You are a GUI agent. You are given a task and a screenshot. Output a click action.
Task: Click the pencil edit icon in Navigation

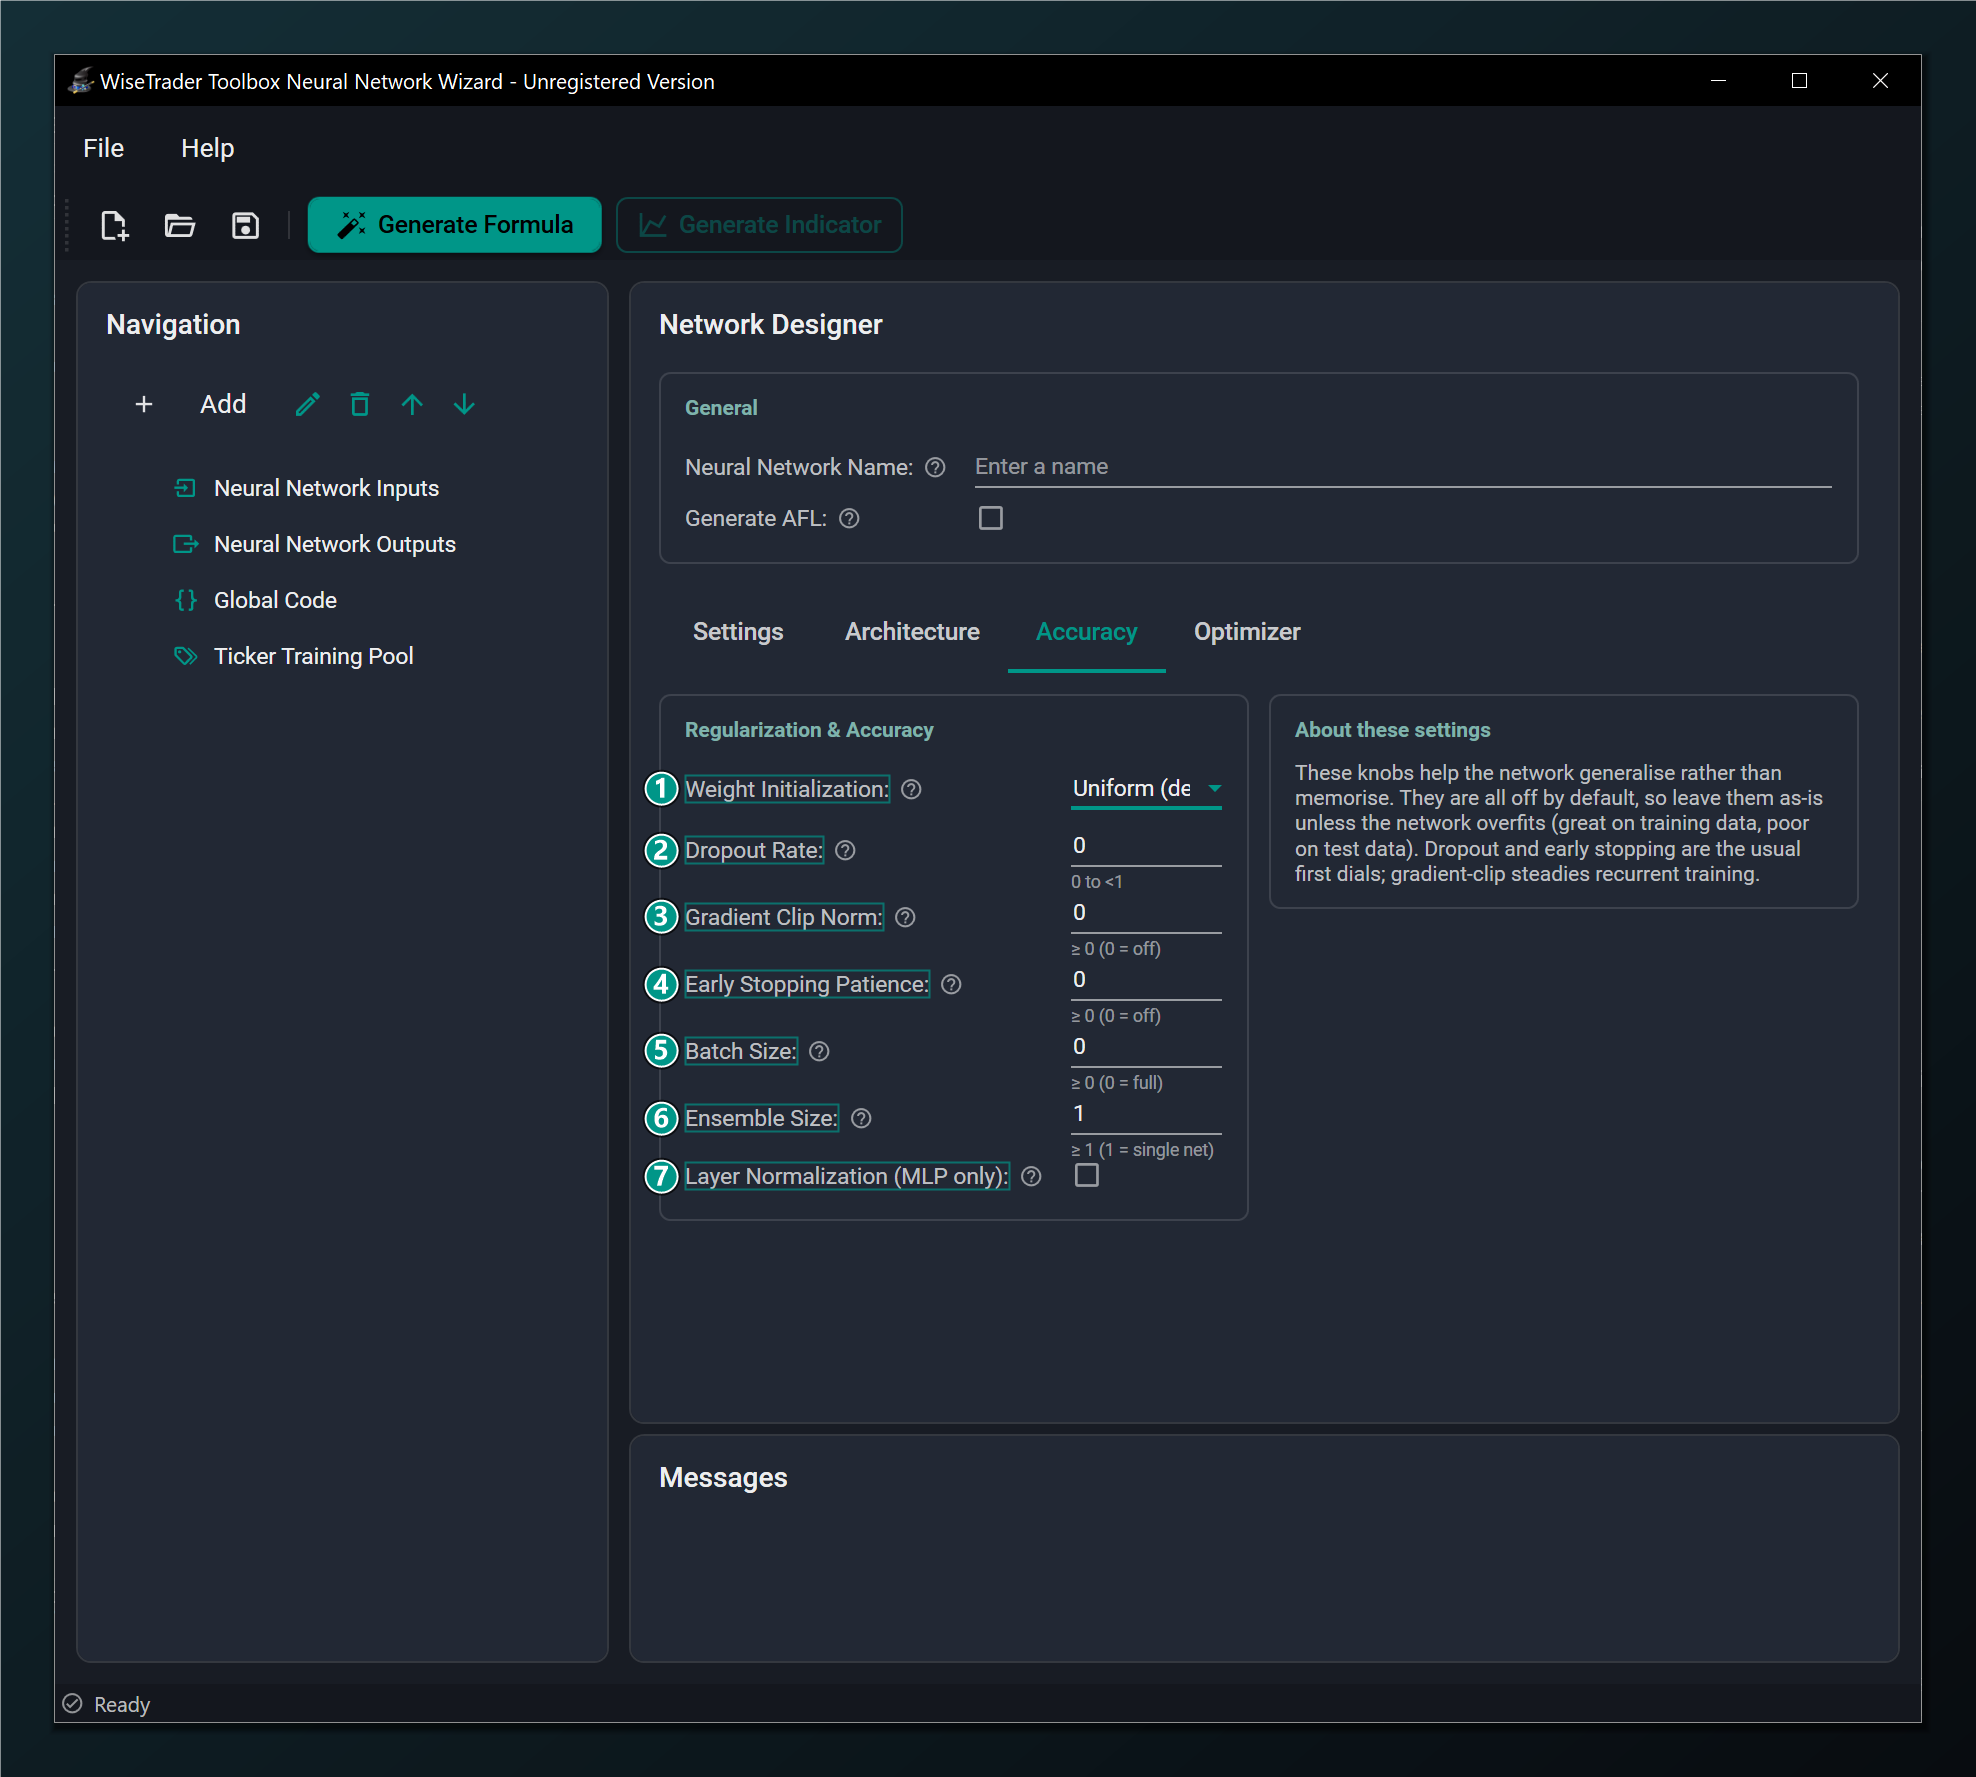[308, 404]
